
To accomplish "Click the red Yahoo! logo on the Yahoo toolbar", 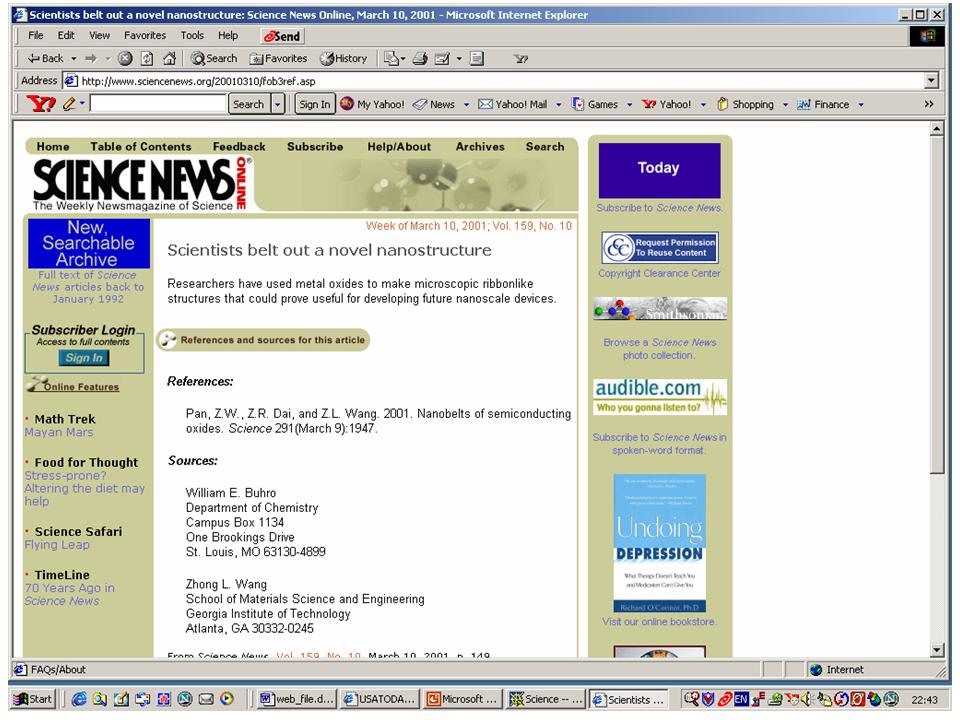I will click(x=40, y=104).
